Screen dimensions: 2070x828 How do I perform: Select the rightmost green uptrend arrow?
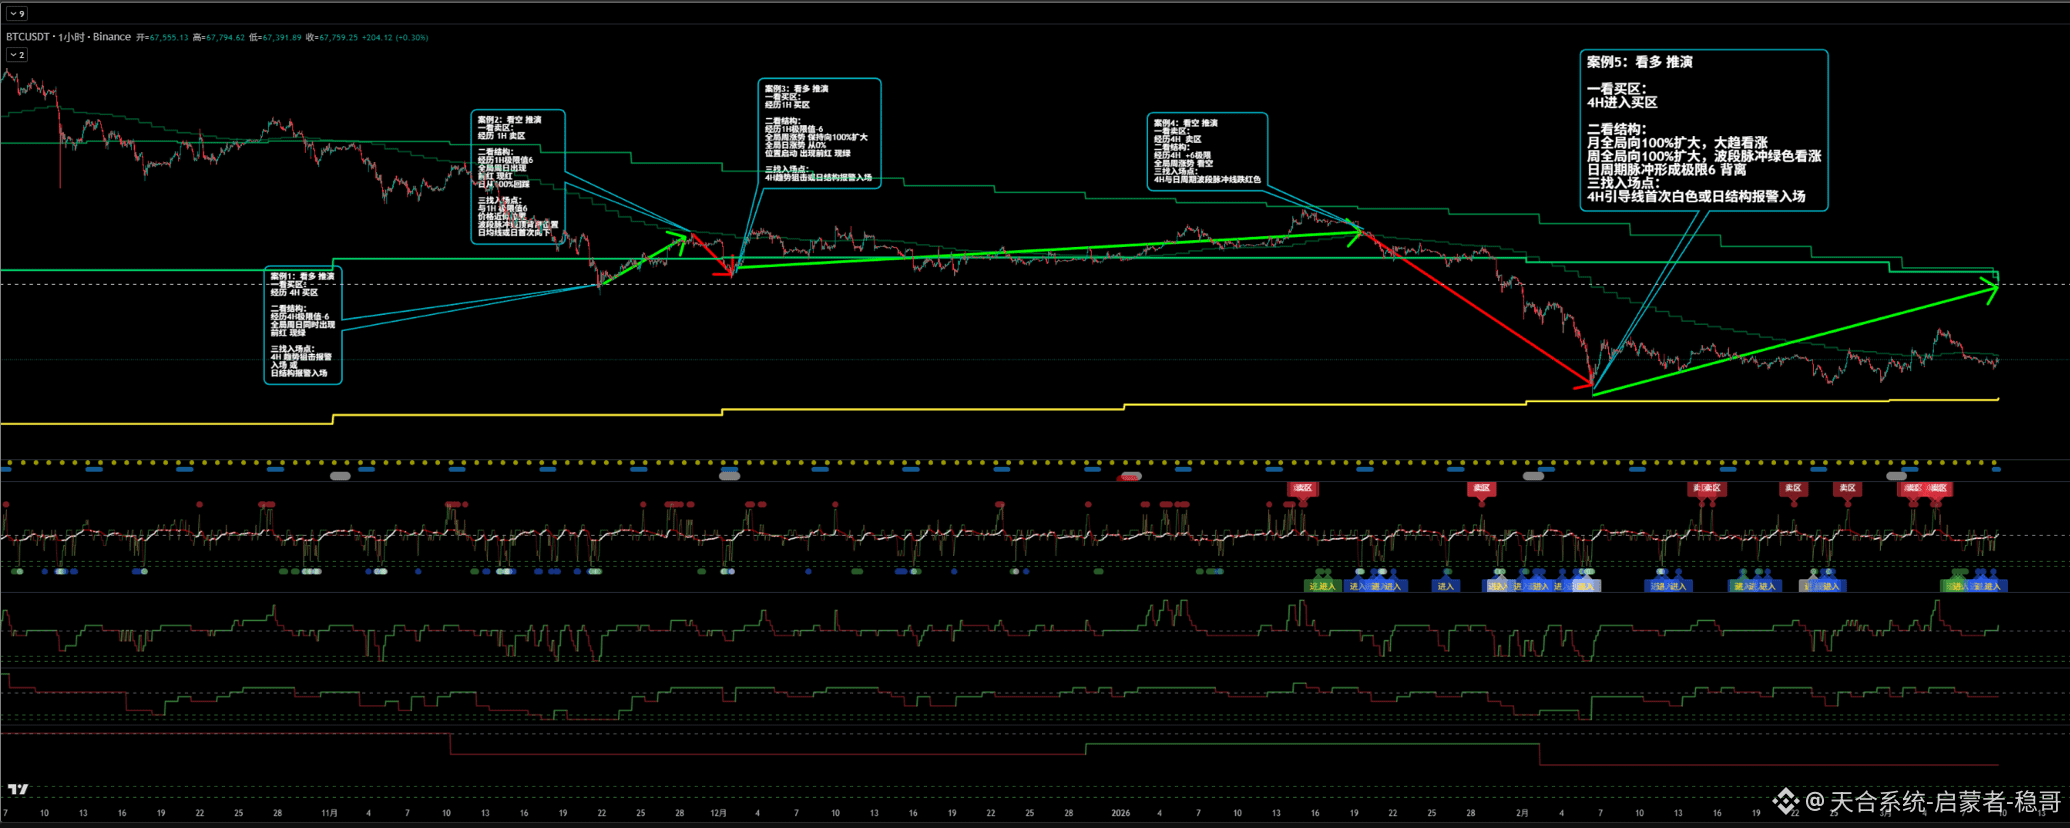[x=1800, y=339]
